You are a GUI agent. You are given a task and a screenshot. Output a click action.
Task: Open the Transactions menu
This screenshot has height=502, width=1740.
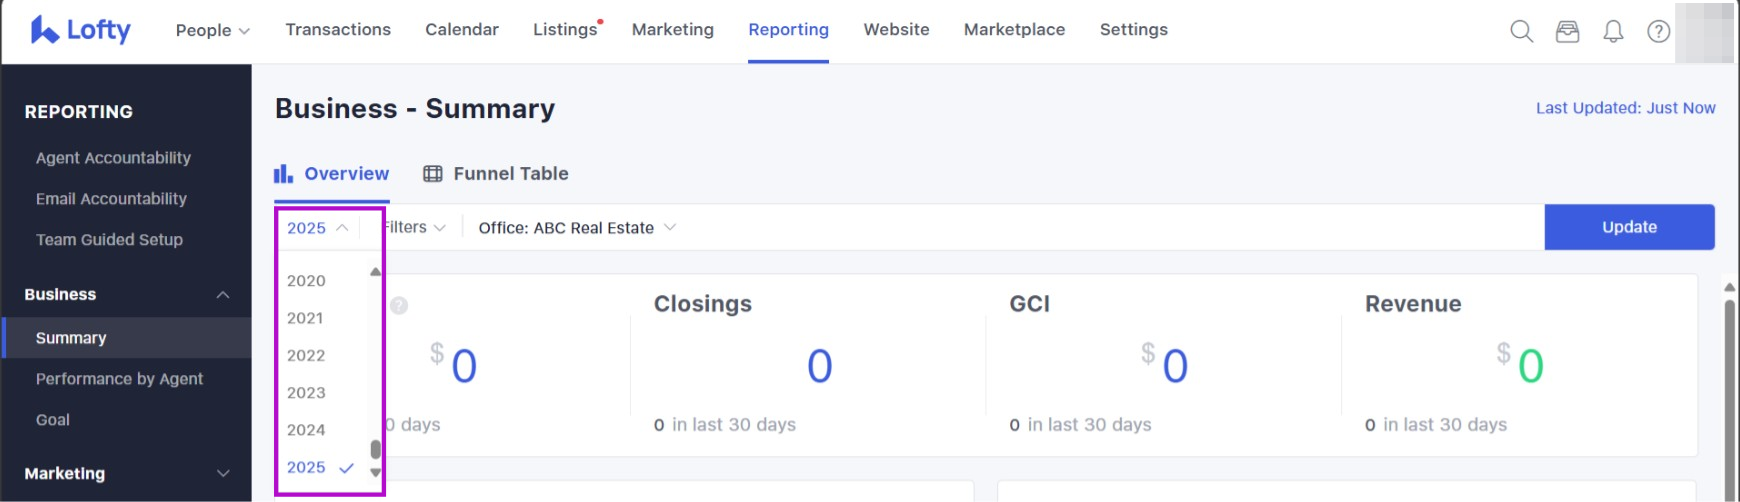[x=338, y=30]
